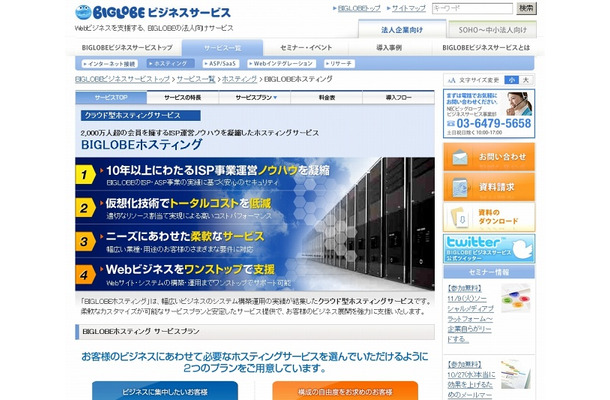The height and width of the screenshot is (400, 610).
Task: Click the orange number 3 badge
Action: click(x=85, y=241)
